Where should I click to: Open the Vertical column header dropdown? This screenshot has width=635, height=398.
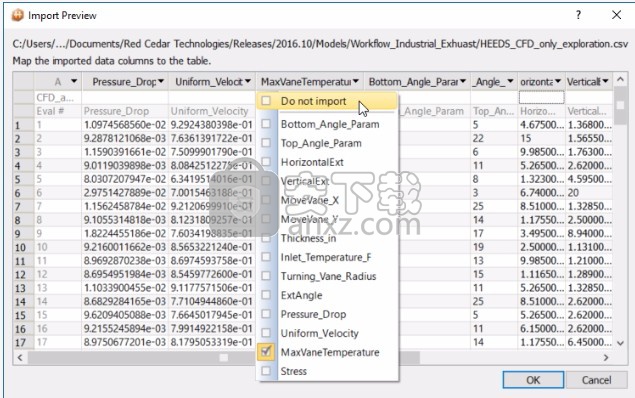click(x=605, y=81)
